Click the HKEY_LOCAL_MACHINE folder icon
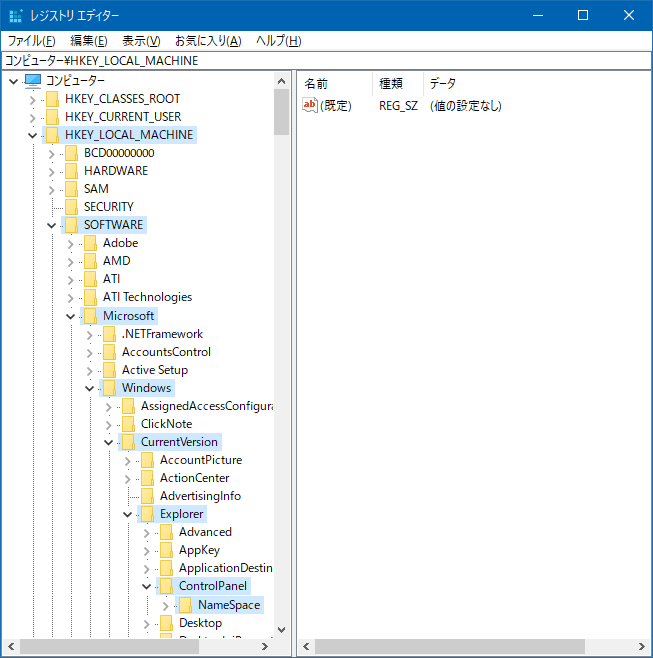The image size is (653, 658). [x=52, y=135]
